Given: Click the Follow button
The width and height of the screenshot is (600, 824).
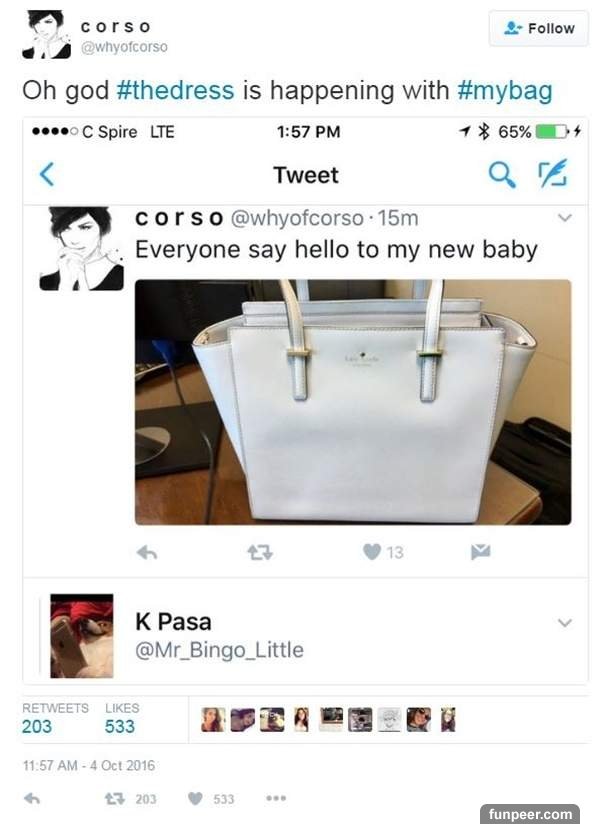Looking at the screenshot, I should coord(539,28).
